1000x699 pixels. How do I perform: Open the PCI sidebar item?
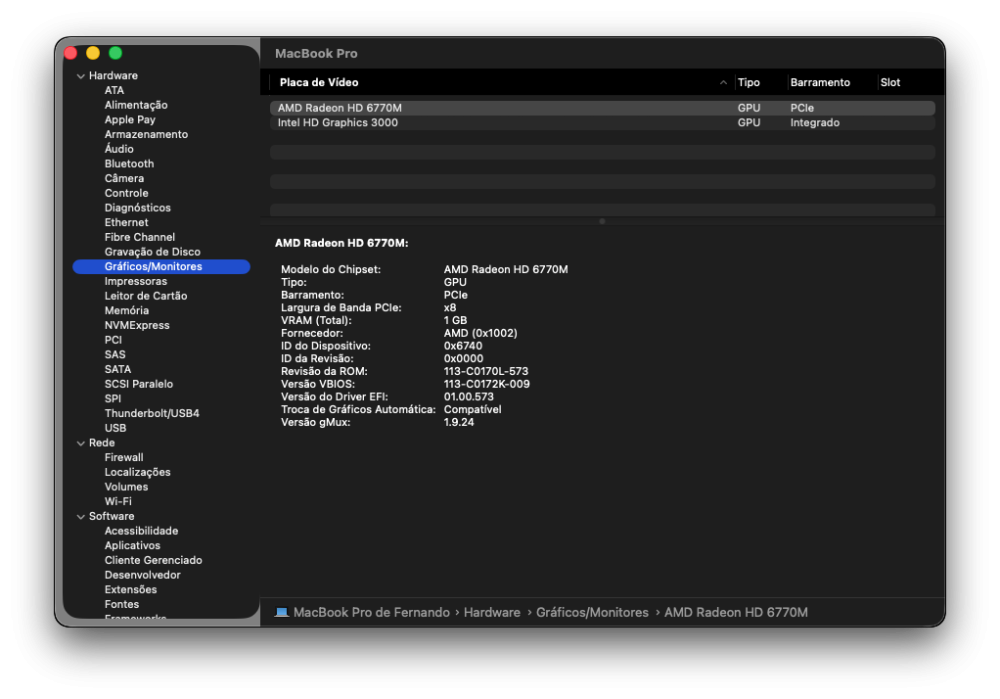(113, 340)
